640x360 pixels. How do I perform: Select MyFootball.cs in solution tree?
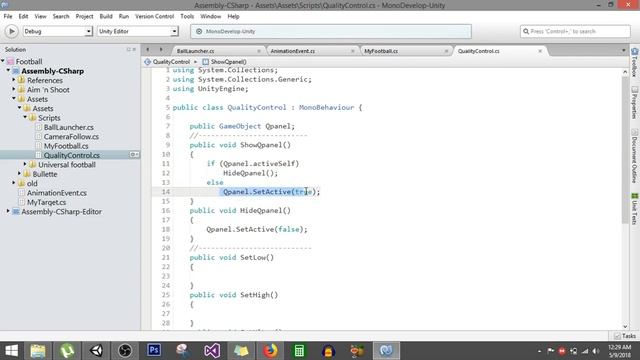66,146
